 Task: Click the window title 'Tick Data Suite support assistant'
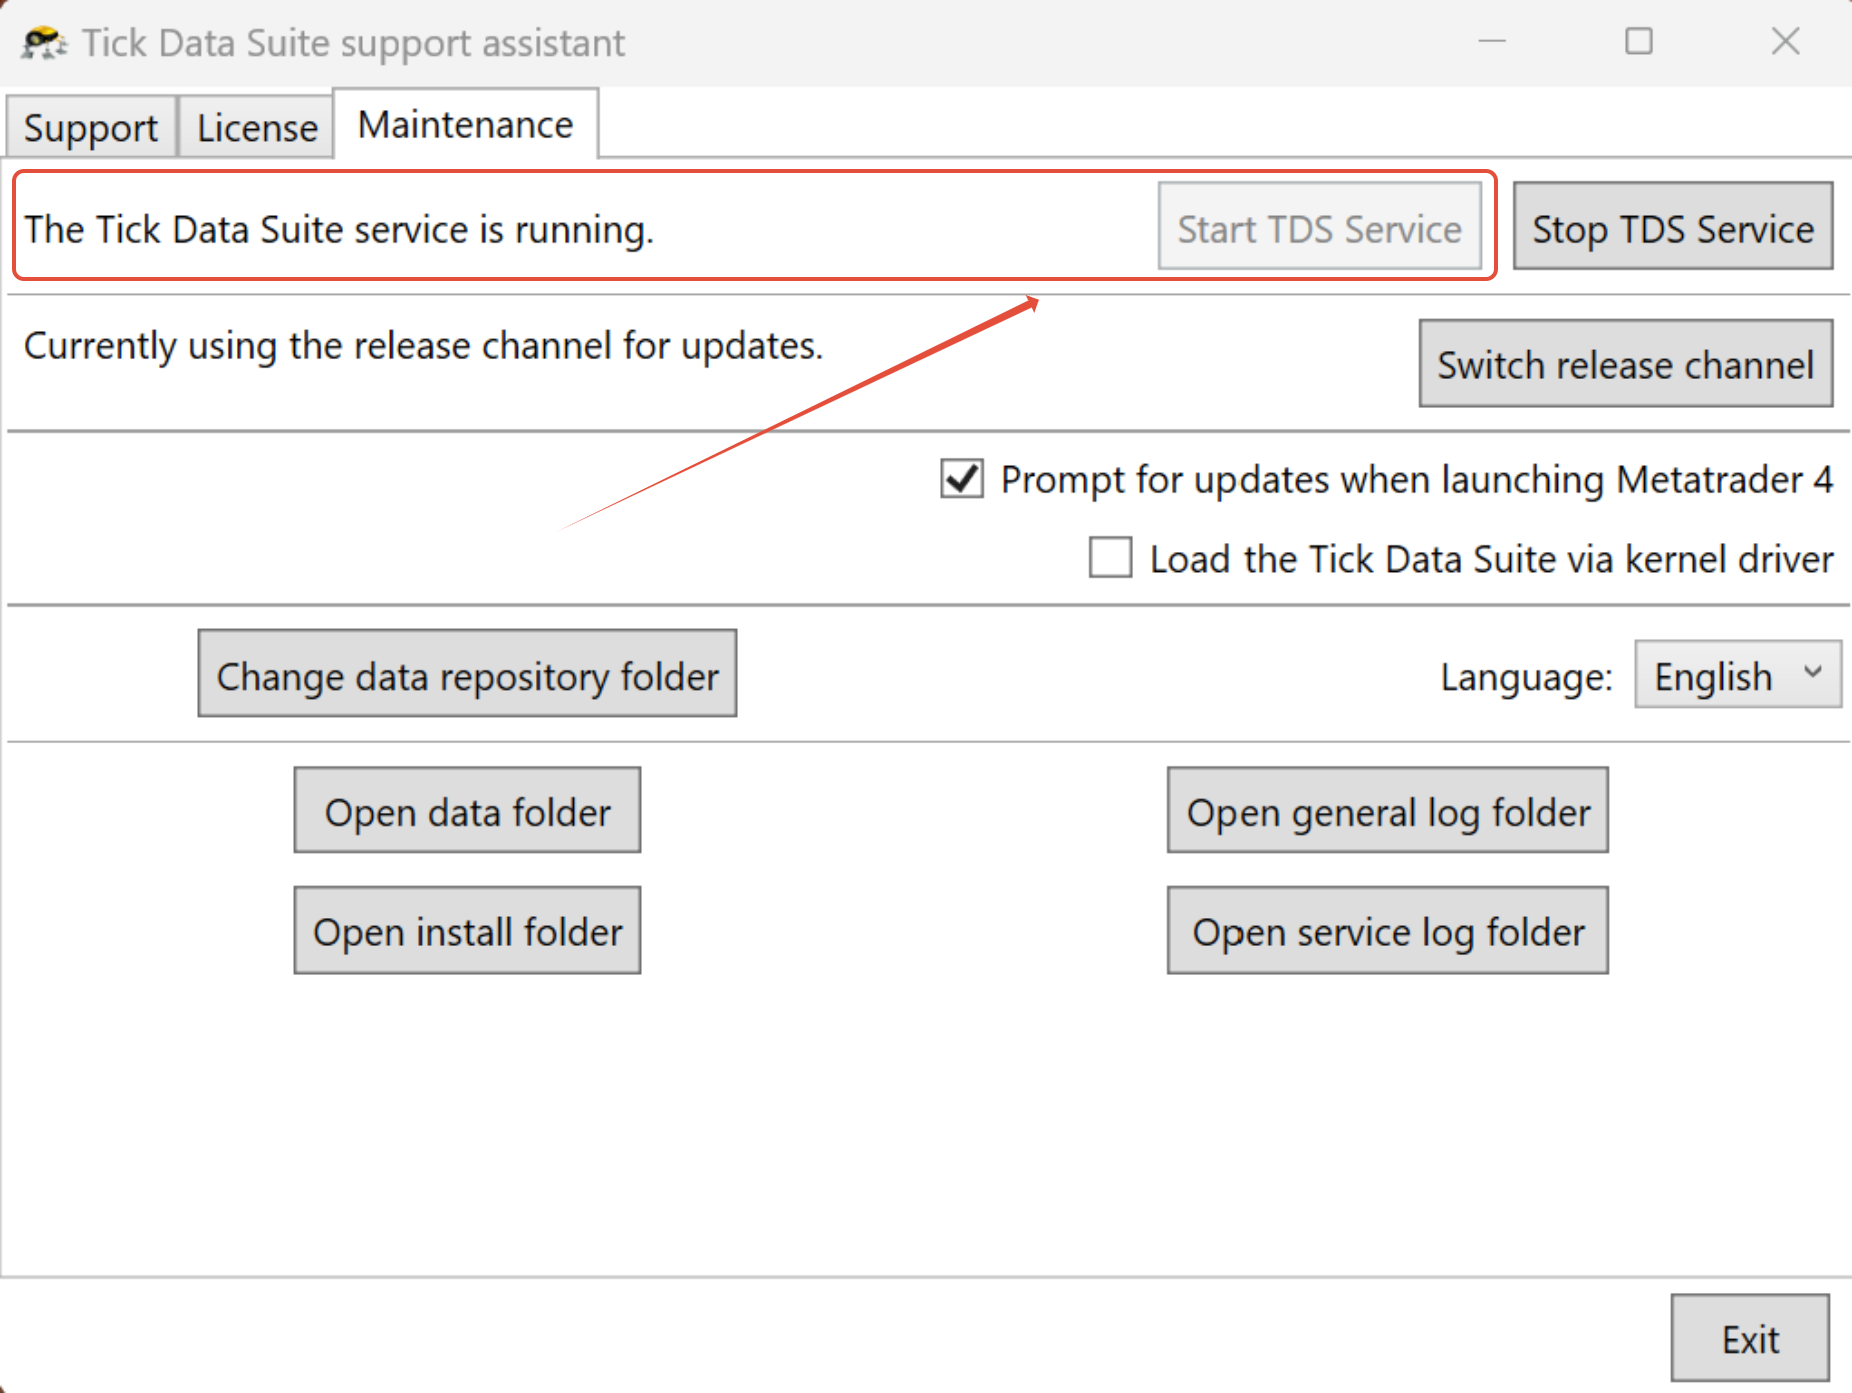pyautogui.click(x=353, y=43)
